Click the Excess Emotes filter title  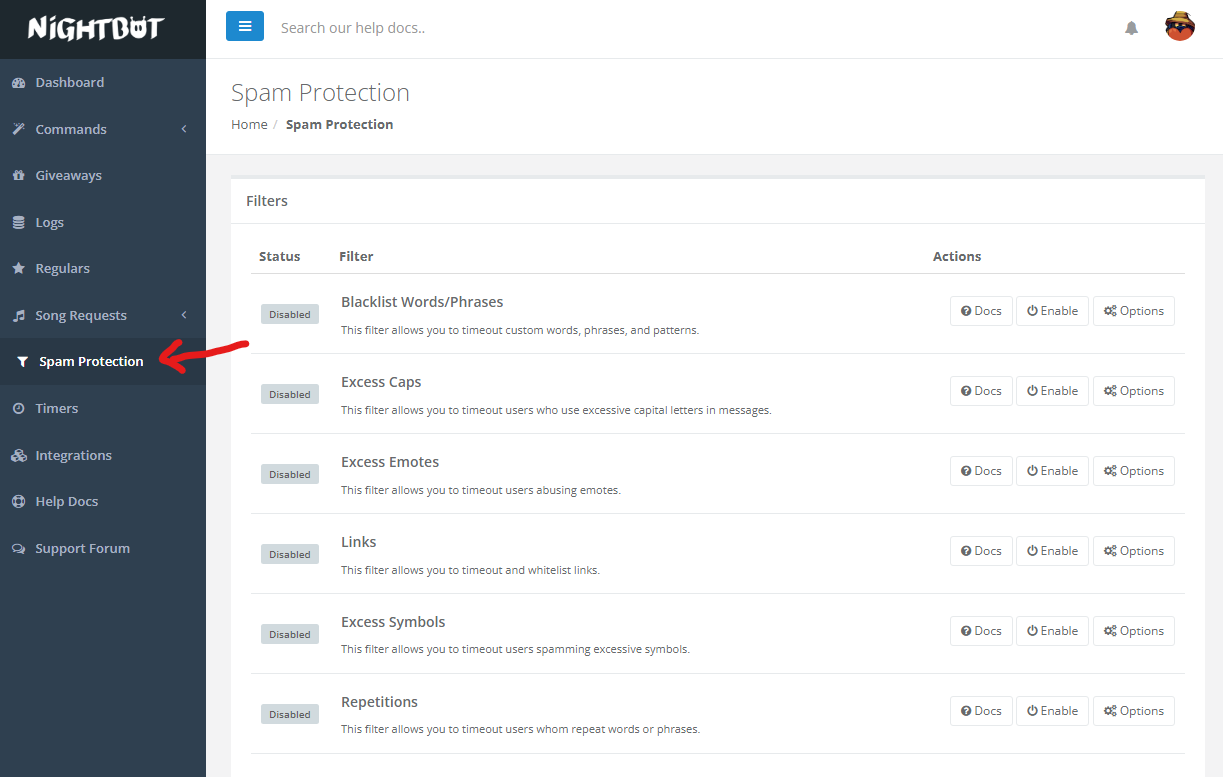[x=390, y=462]
